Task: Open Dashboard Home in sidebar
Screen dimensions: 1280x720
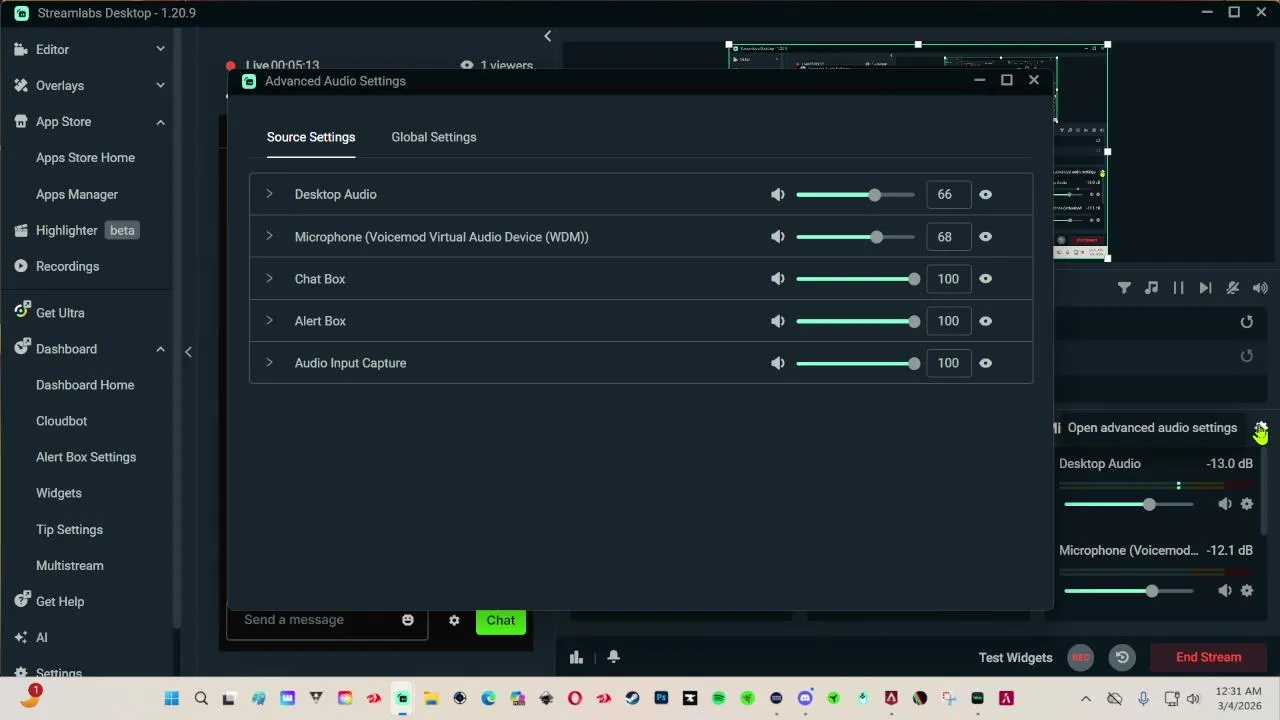Action: tap(85, 385)
